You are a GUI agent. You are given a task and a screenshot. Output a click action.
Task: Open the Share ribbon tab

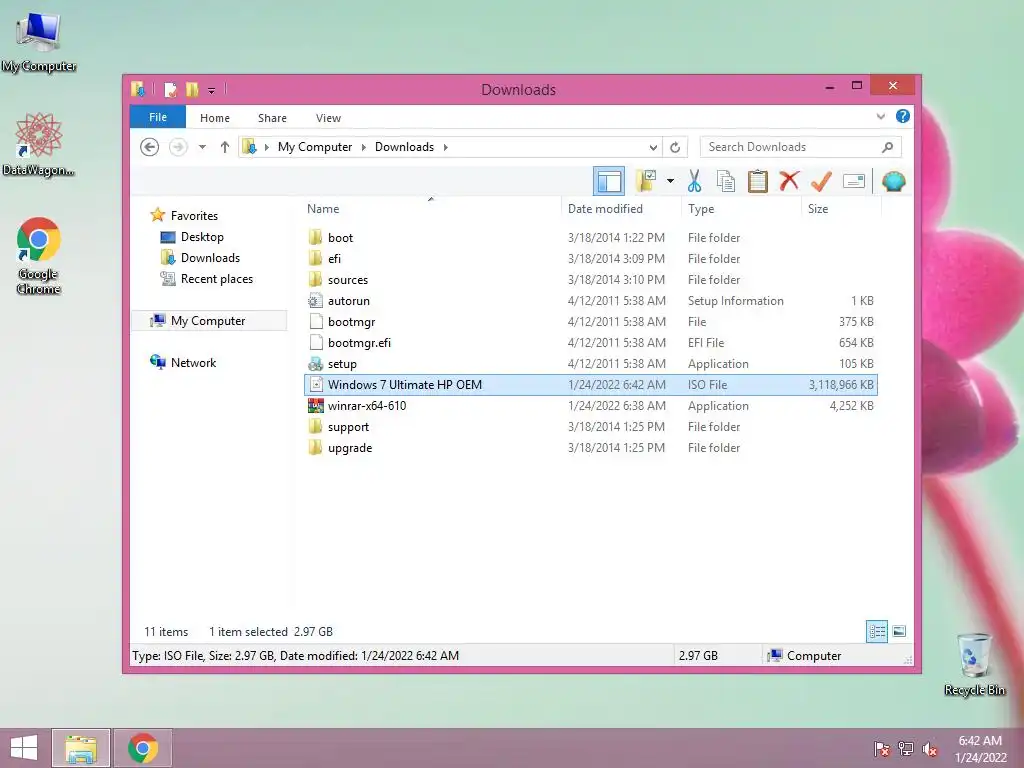(272, 118)
